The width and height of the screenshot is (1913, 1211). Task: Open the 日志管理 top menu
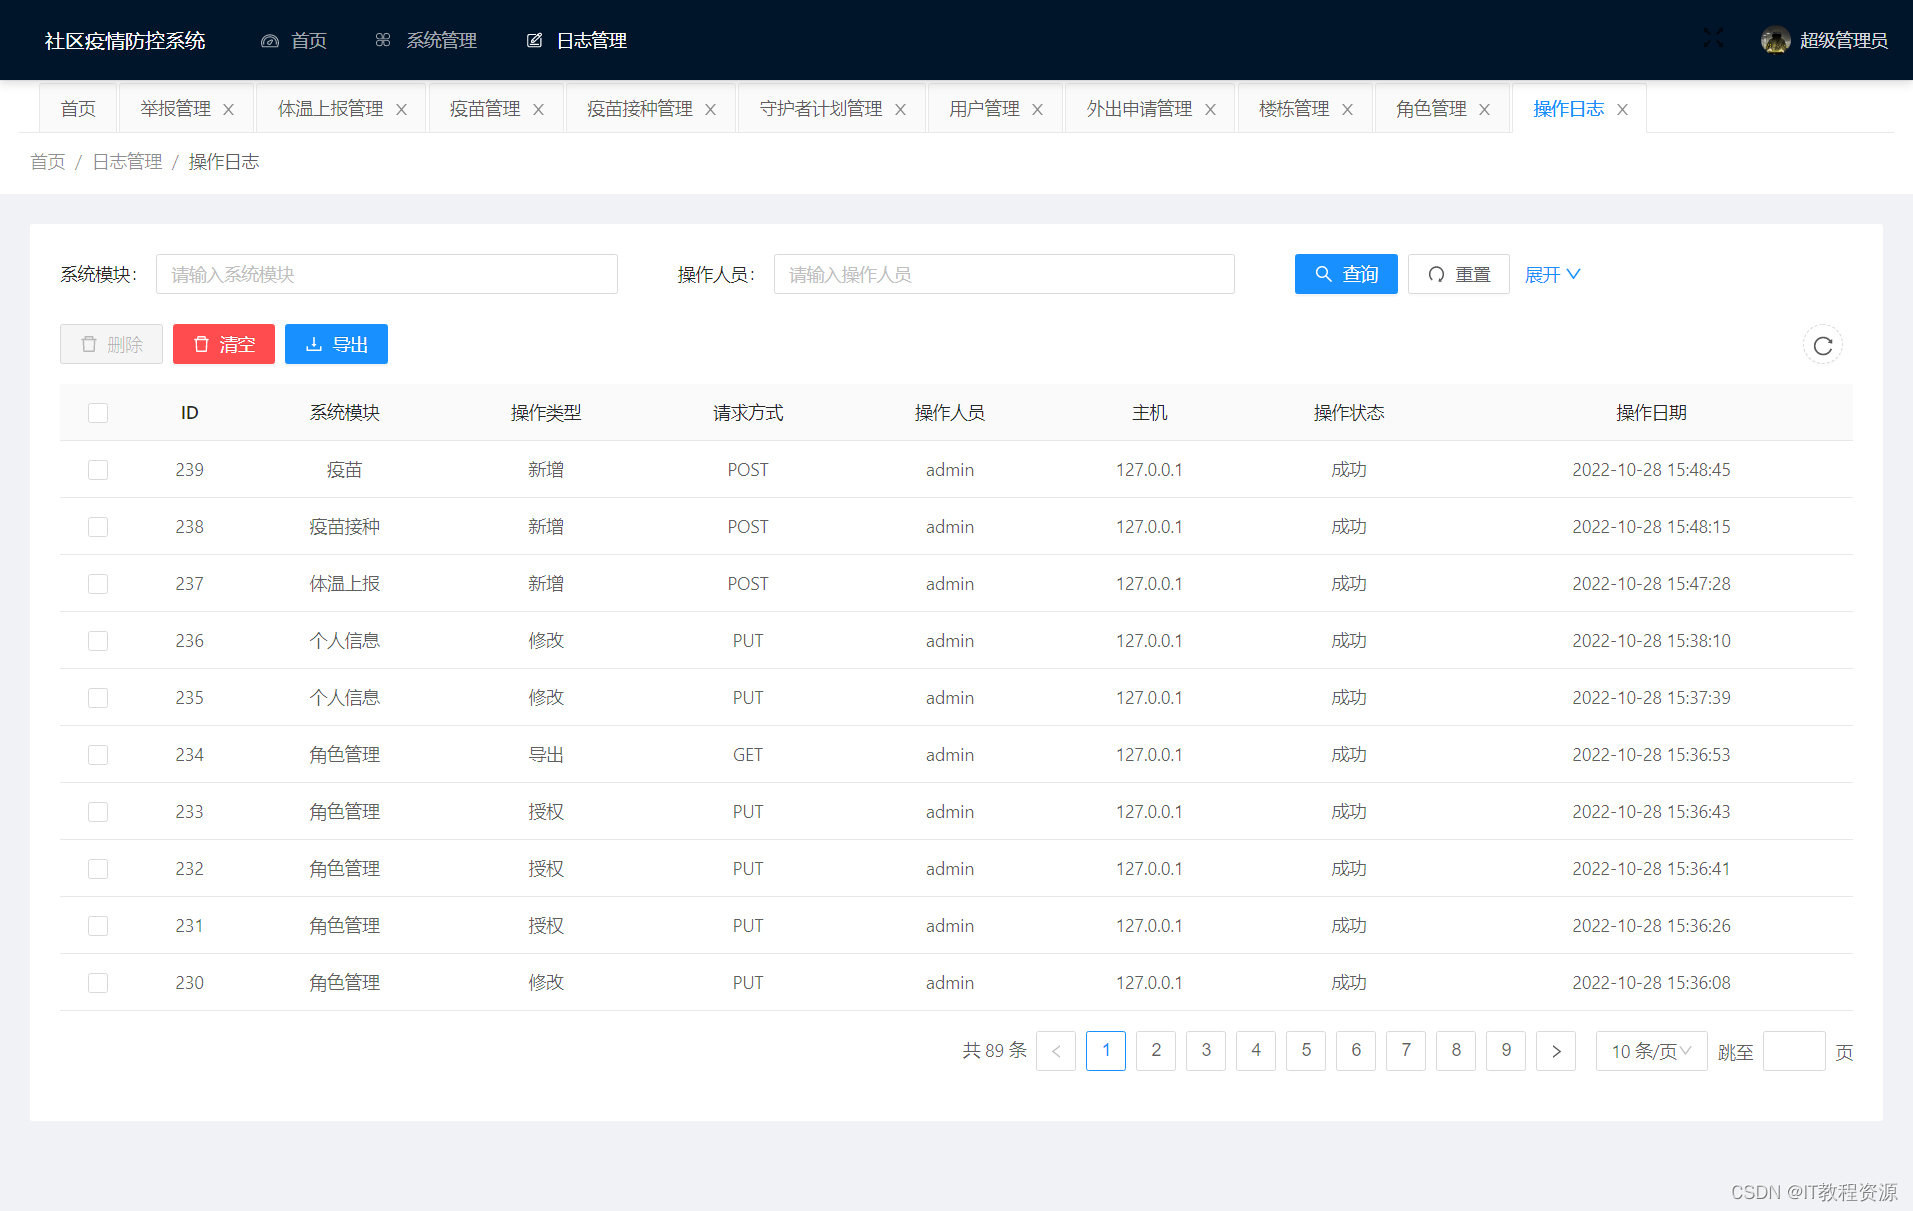tap(577, 40)
